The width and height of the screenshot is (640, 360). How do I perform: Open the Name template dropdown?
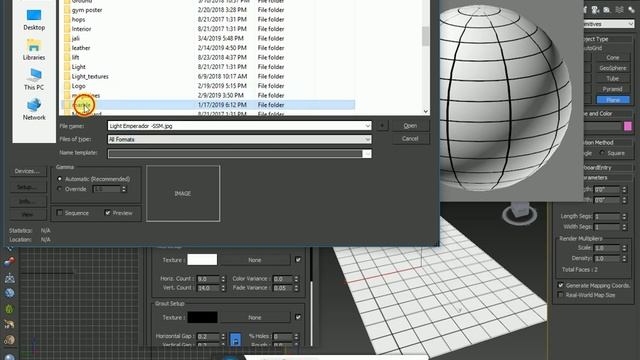click(x=367, y=153)
